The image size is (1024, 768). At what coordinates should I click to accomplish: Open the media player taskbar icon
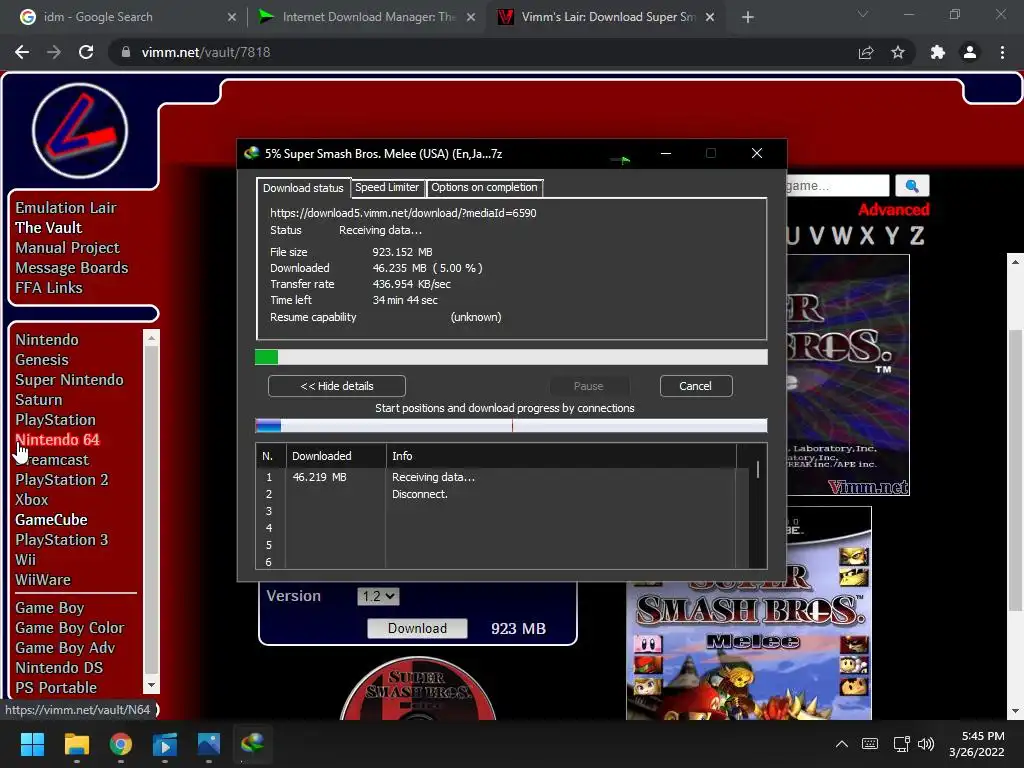point(165,744)
